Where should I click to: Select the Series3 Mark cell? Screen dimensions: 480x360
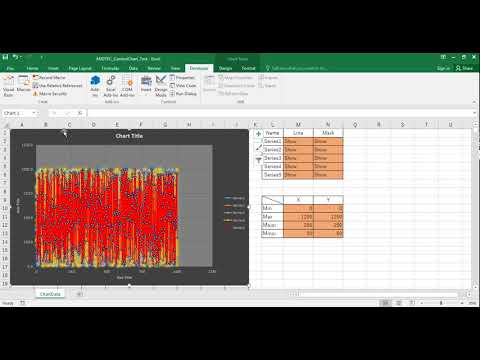[x=328, y=158]
